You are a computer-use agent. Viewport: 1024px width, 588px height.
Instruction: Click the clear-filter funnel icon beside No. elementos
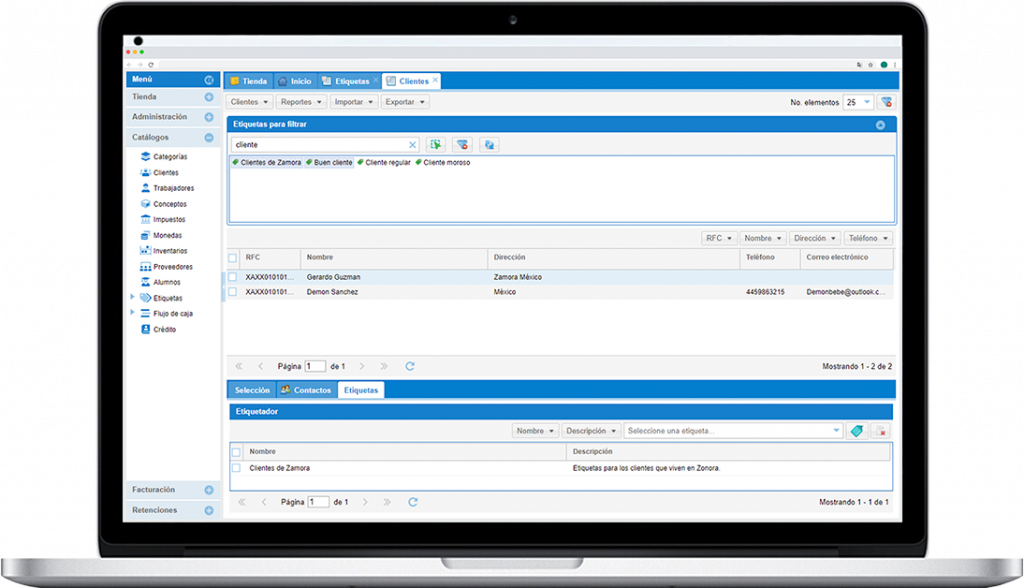885,102
